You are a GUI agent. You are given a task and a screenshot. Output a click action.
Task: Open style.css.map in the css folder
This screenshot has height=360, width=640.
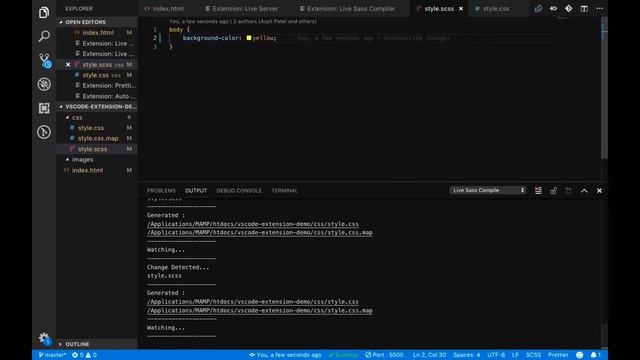coord(97,138)
